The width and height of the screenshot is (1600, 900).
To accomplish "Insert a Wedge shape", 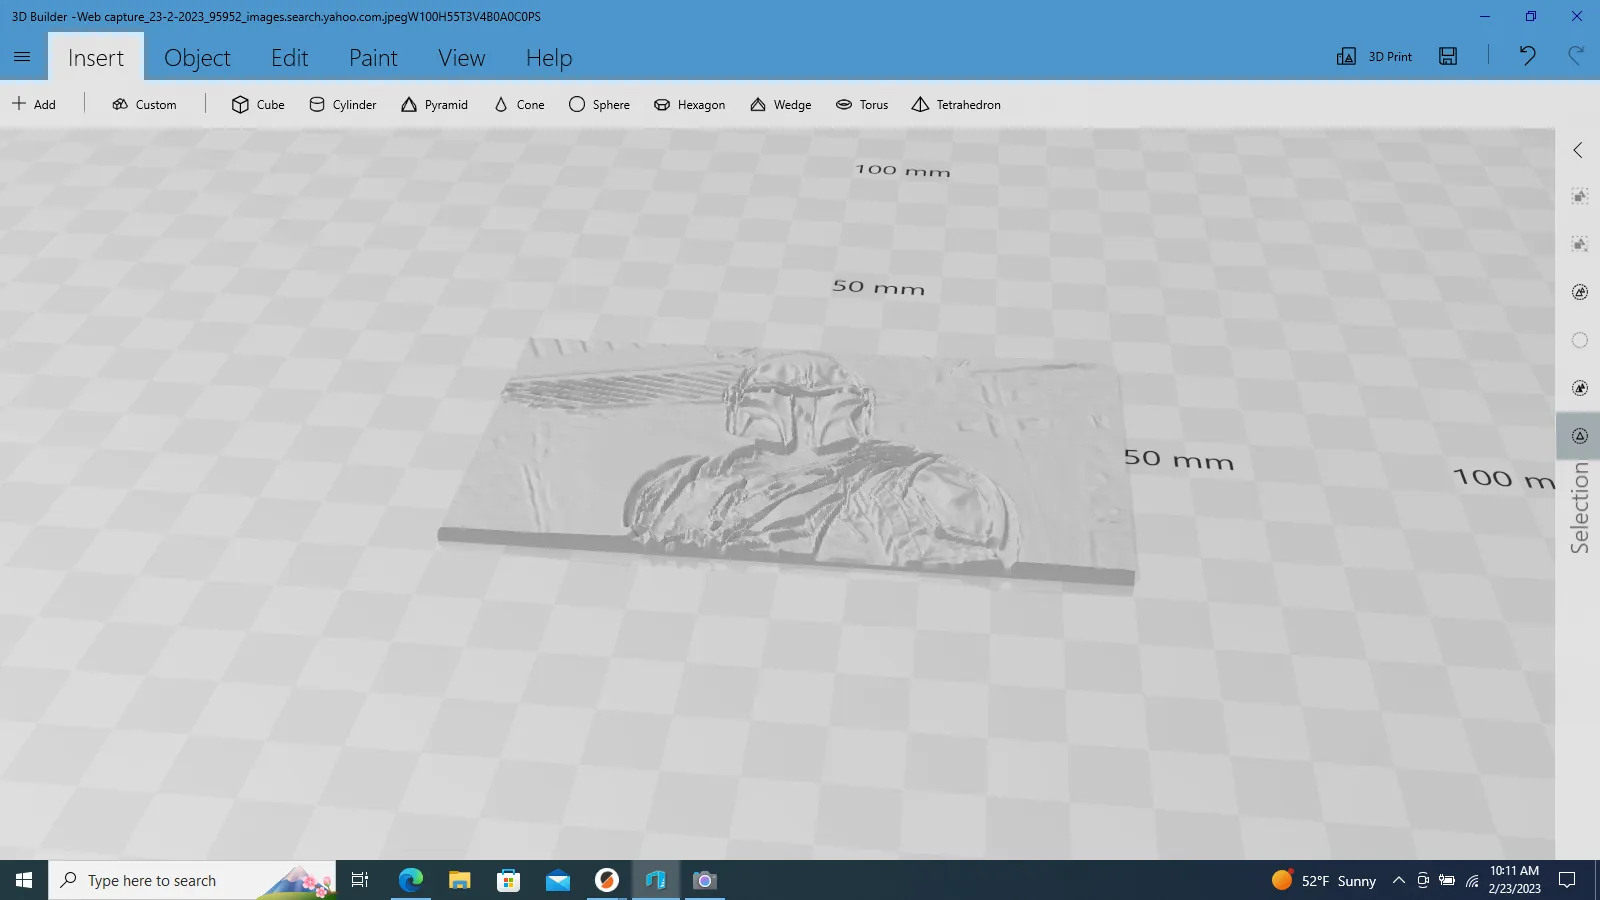I will point(780,104).
